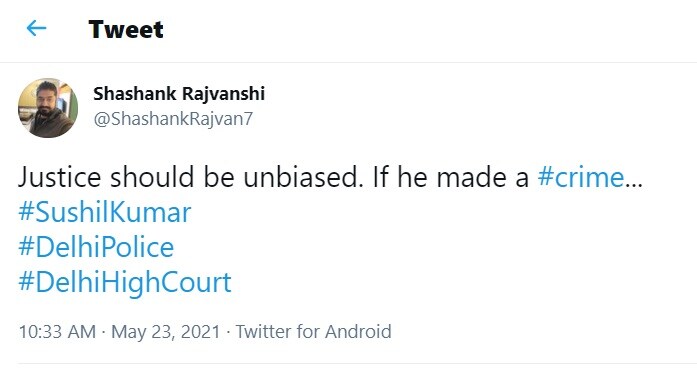
Task: Click the word 'Android' in the tweet source
Action: pos(358,332)
